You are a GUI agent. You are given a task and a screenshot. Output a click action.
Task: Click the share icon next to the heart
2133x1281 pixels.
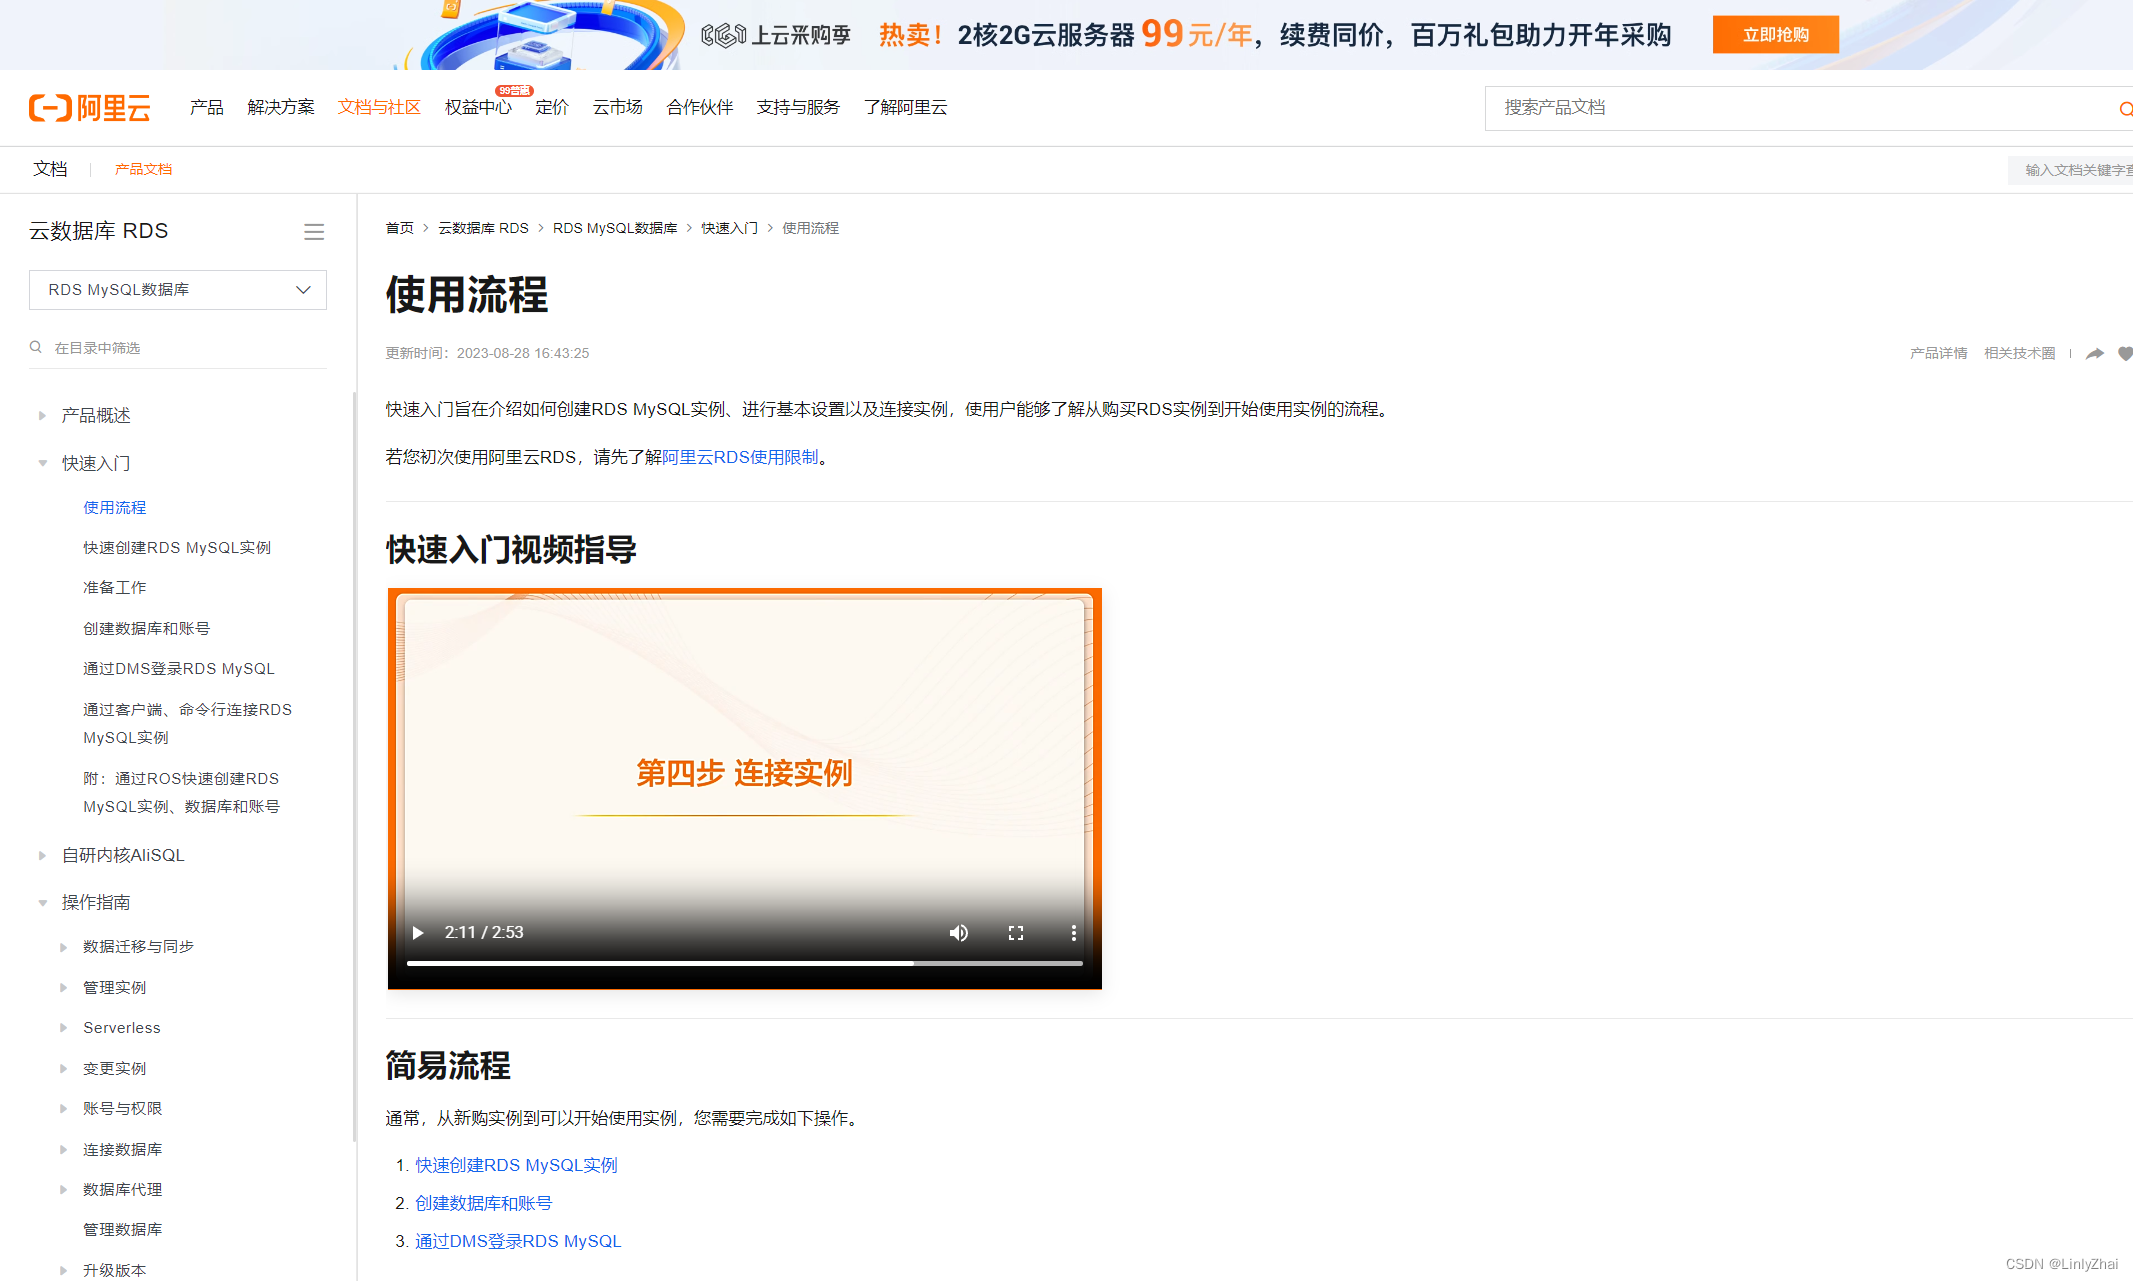pyautogui.click(x=2094, y=353)
